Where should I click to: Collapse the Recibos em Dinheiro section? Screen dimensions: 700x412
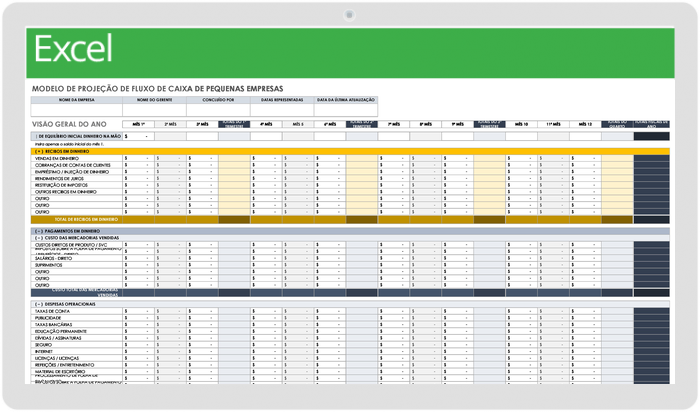click(x=38, y=151)
